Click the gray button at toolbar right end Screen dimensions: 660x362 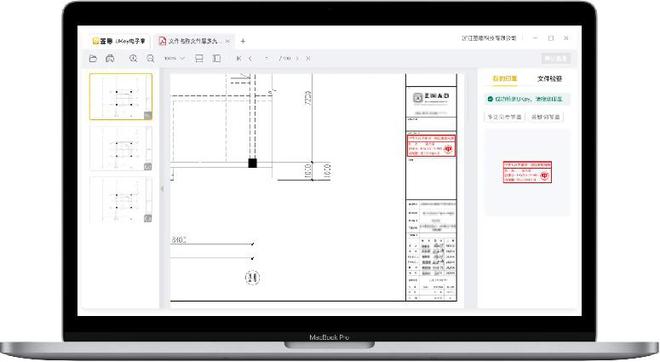click(556, 59)
